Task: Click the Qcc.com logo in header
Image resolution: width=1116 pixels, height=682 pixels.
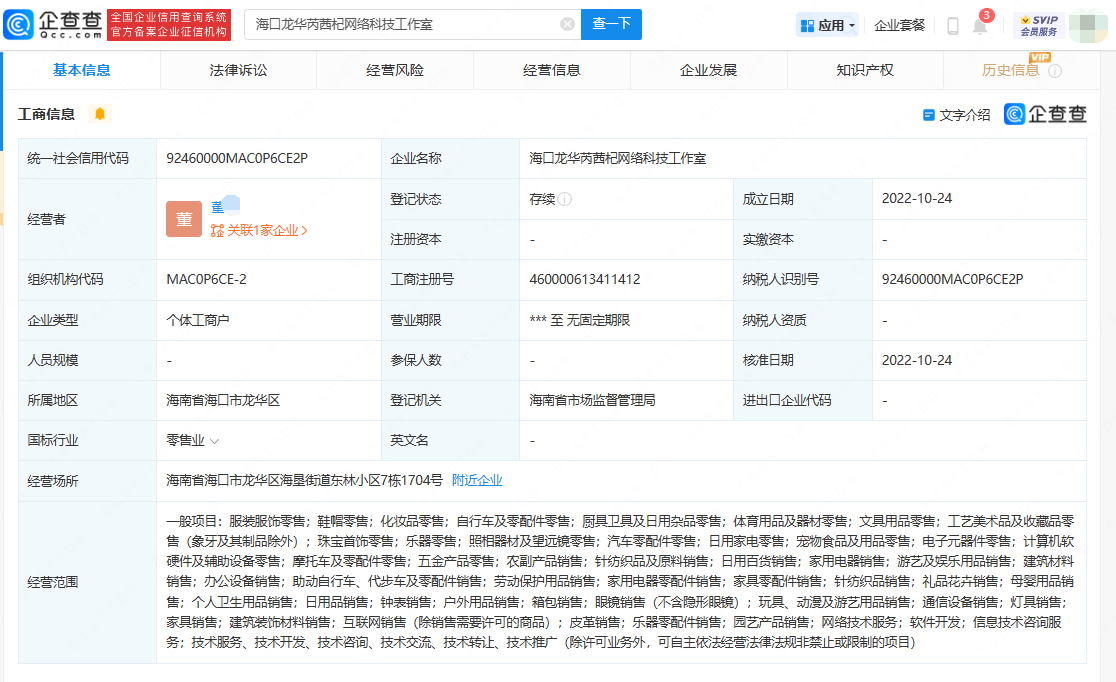Action: 53,24
